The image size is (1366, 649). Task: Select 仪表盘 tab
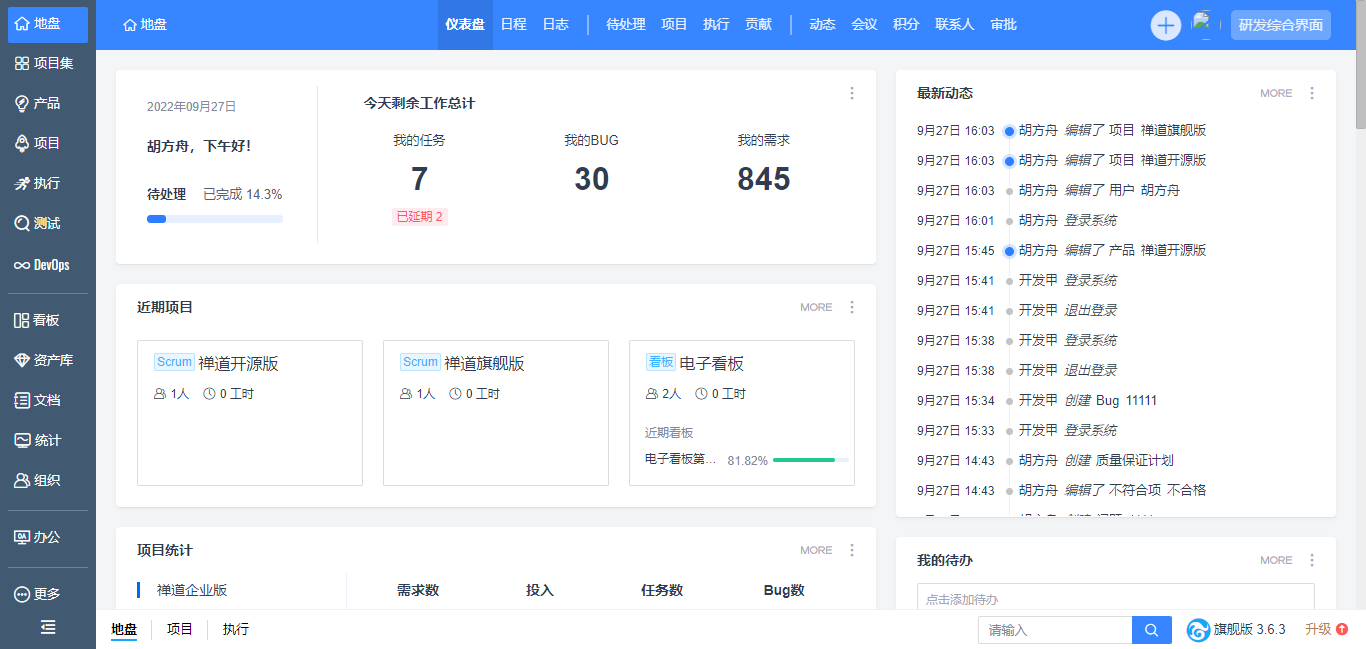click(x=465, y=25)
